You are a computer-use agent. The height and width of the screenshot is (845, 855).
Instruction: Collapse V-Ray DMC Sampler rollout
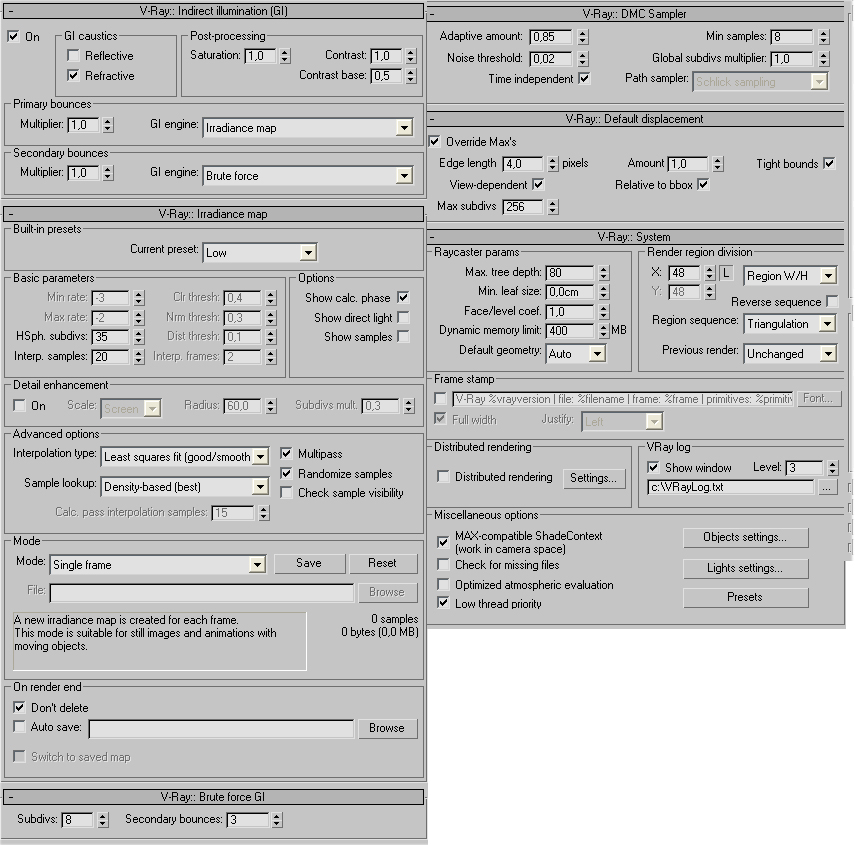635,14
